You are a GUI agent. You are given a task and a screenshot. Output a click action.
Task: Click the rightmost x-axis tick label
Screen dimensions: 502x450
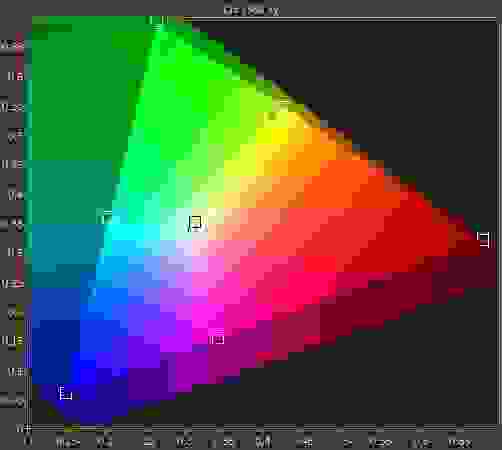pos(460,443)
